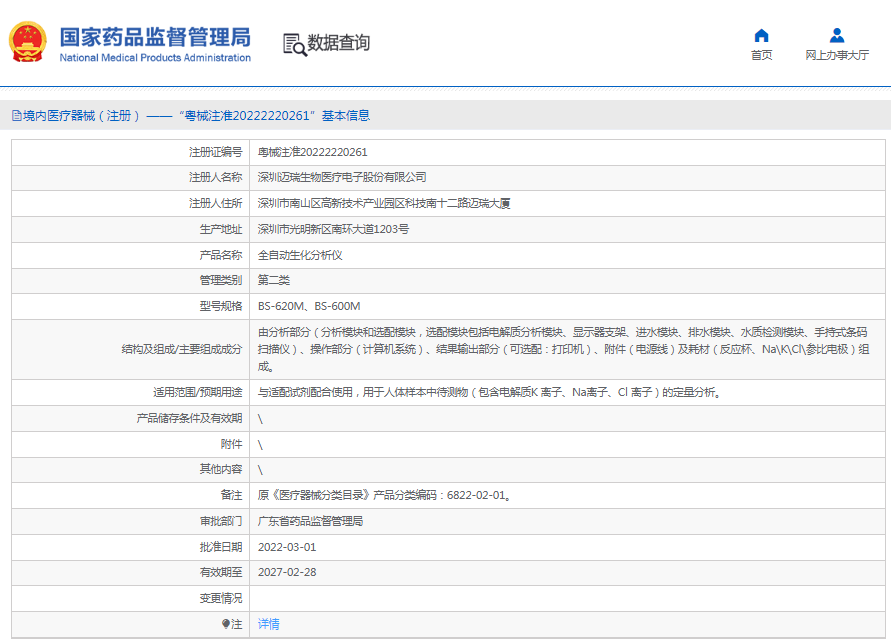891x643 pixels.
Task: Click the 审批部门 row label
Action: [x=220, y=521]
